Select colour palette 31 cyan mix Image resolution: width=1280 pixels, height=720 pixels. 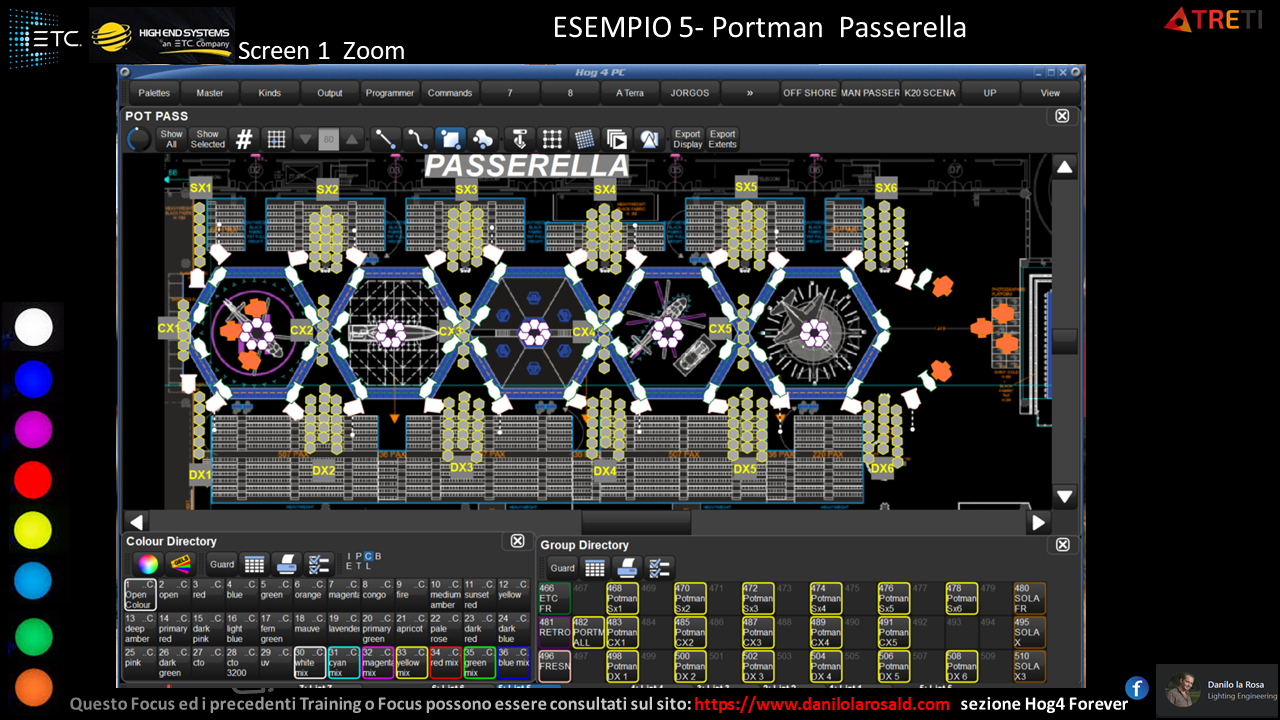tap(343, 662)
